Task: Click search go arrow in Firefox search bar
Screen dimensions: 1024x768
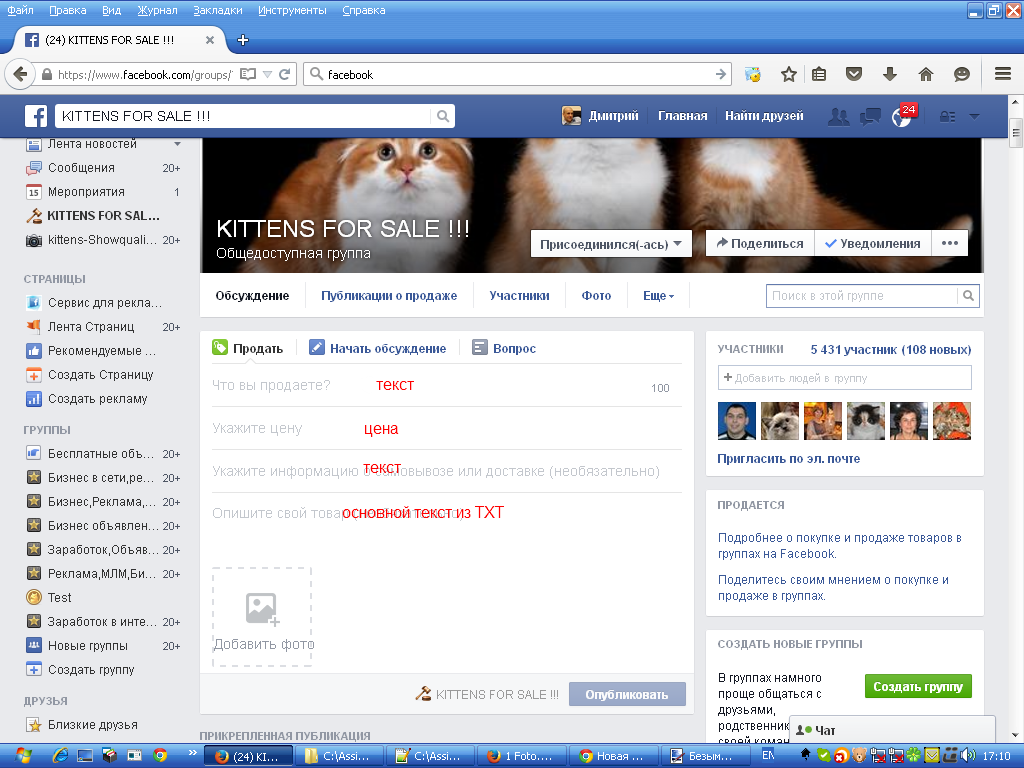Action: click(x=720, y=74)
